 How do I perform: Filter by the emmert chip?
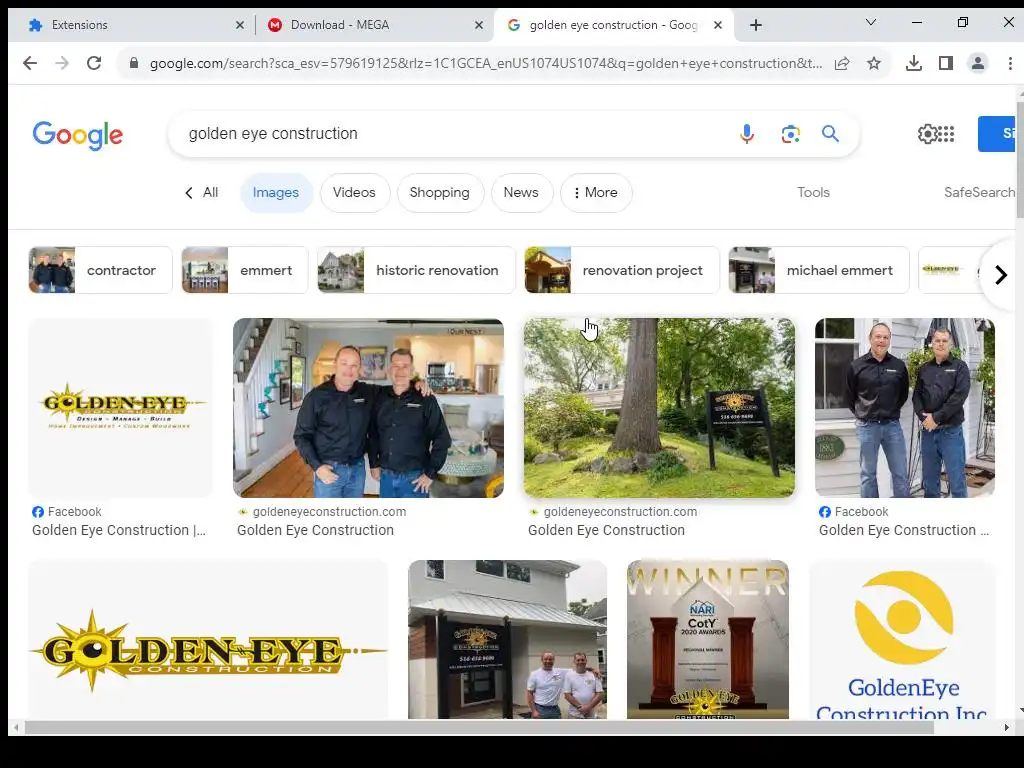coord(245,270)
